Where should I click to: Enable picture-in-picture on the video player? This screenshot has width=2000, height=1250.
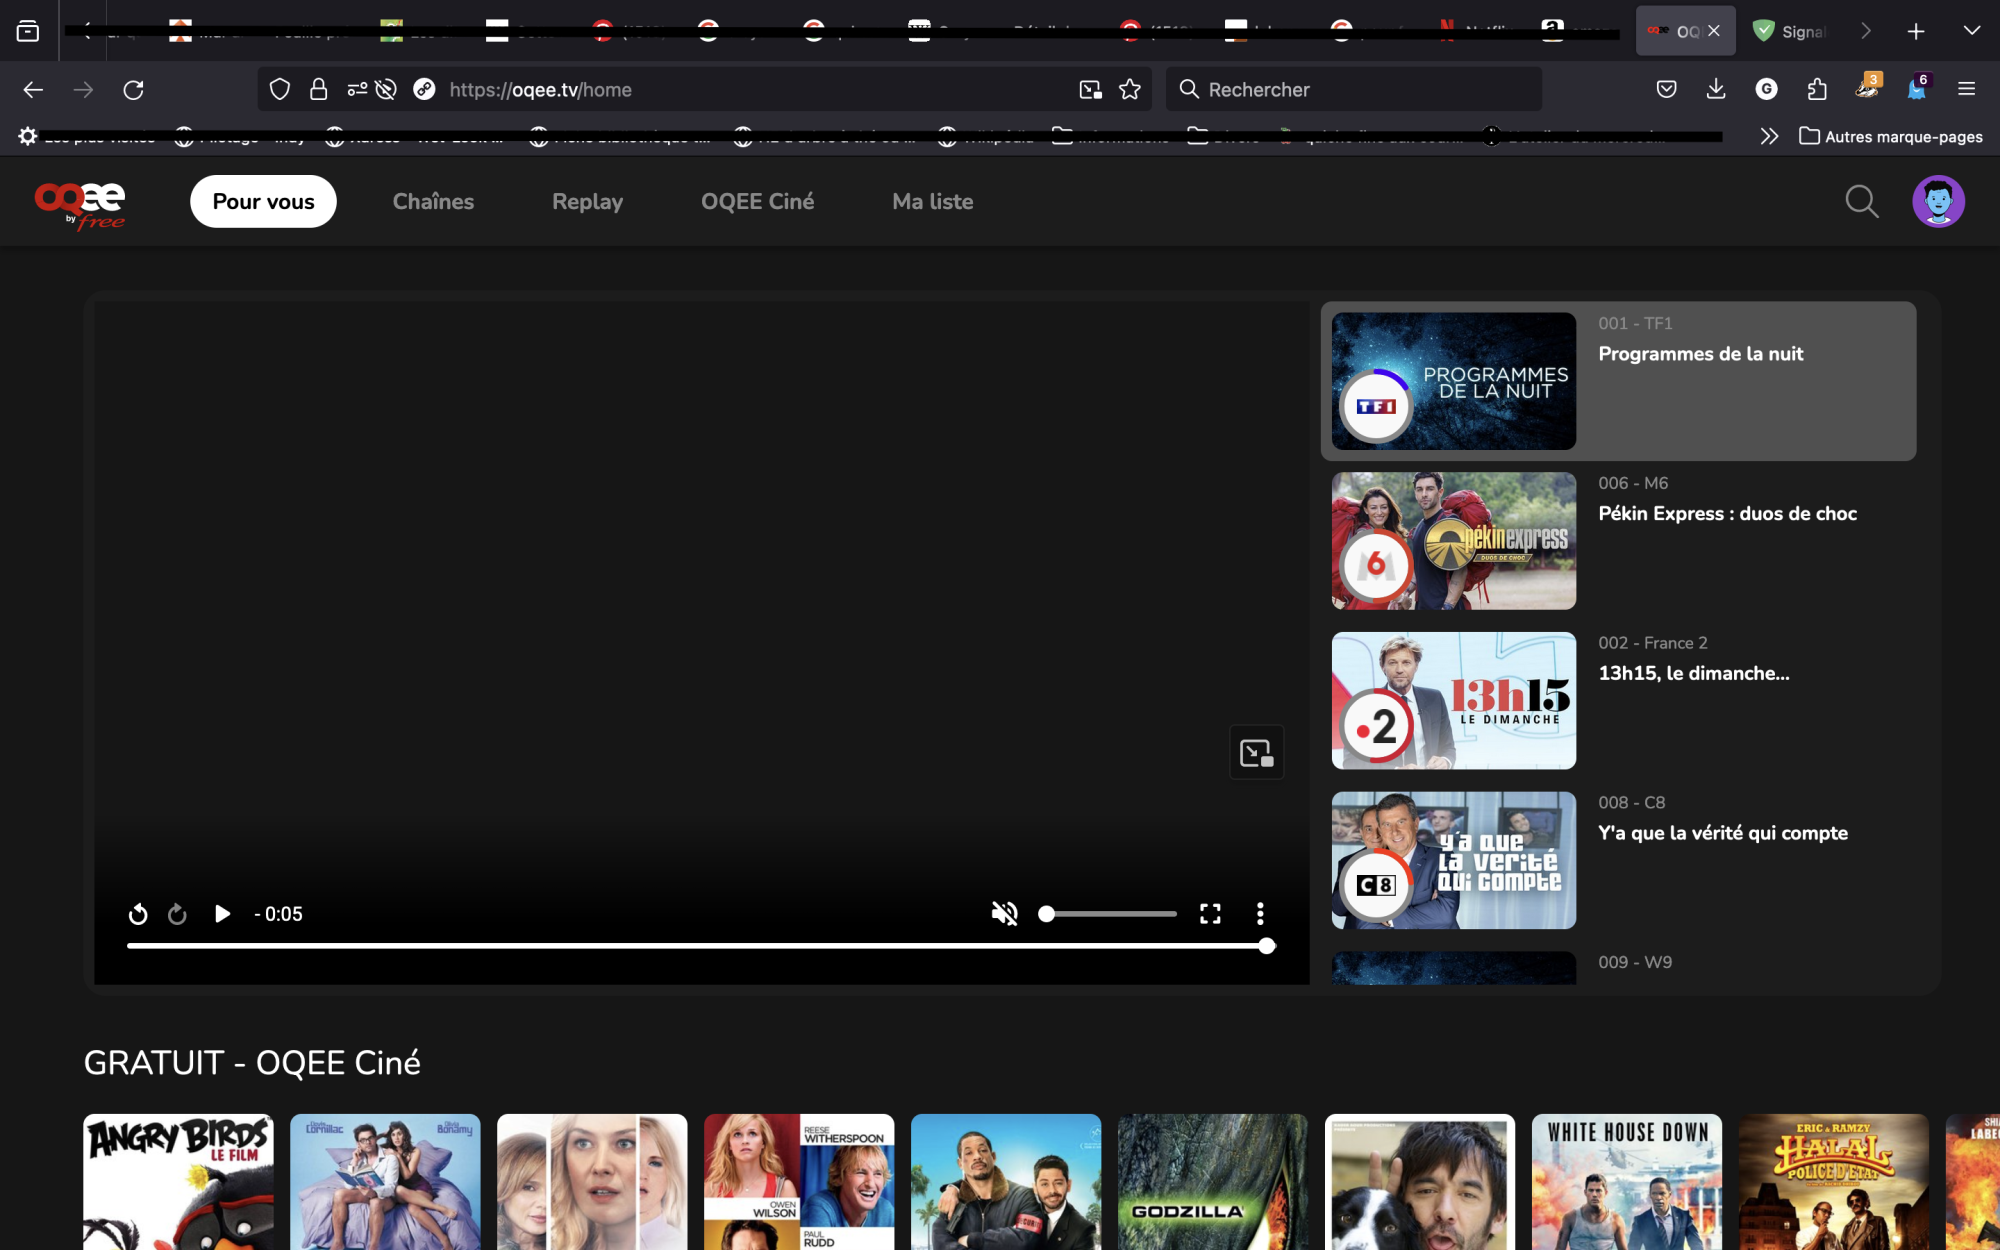pyautogui.click(x=1256, y=752)
